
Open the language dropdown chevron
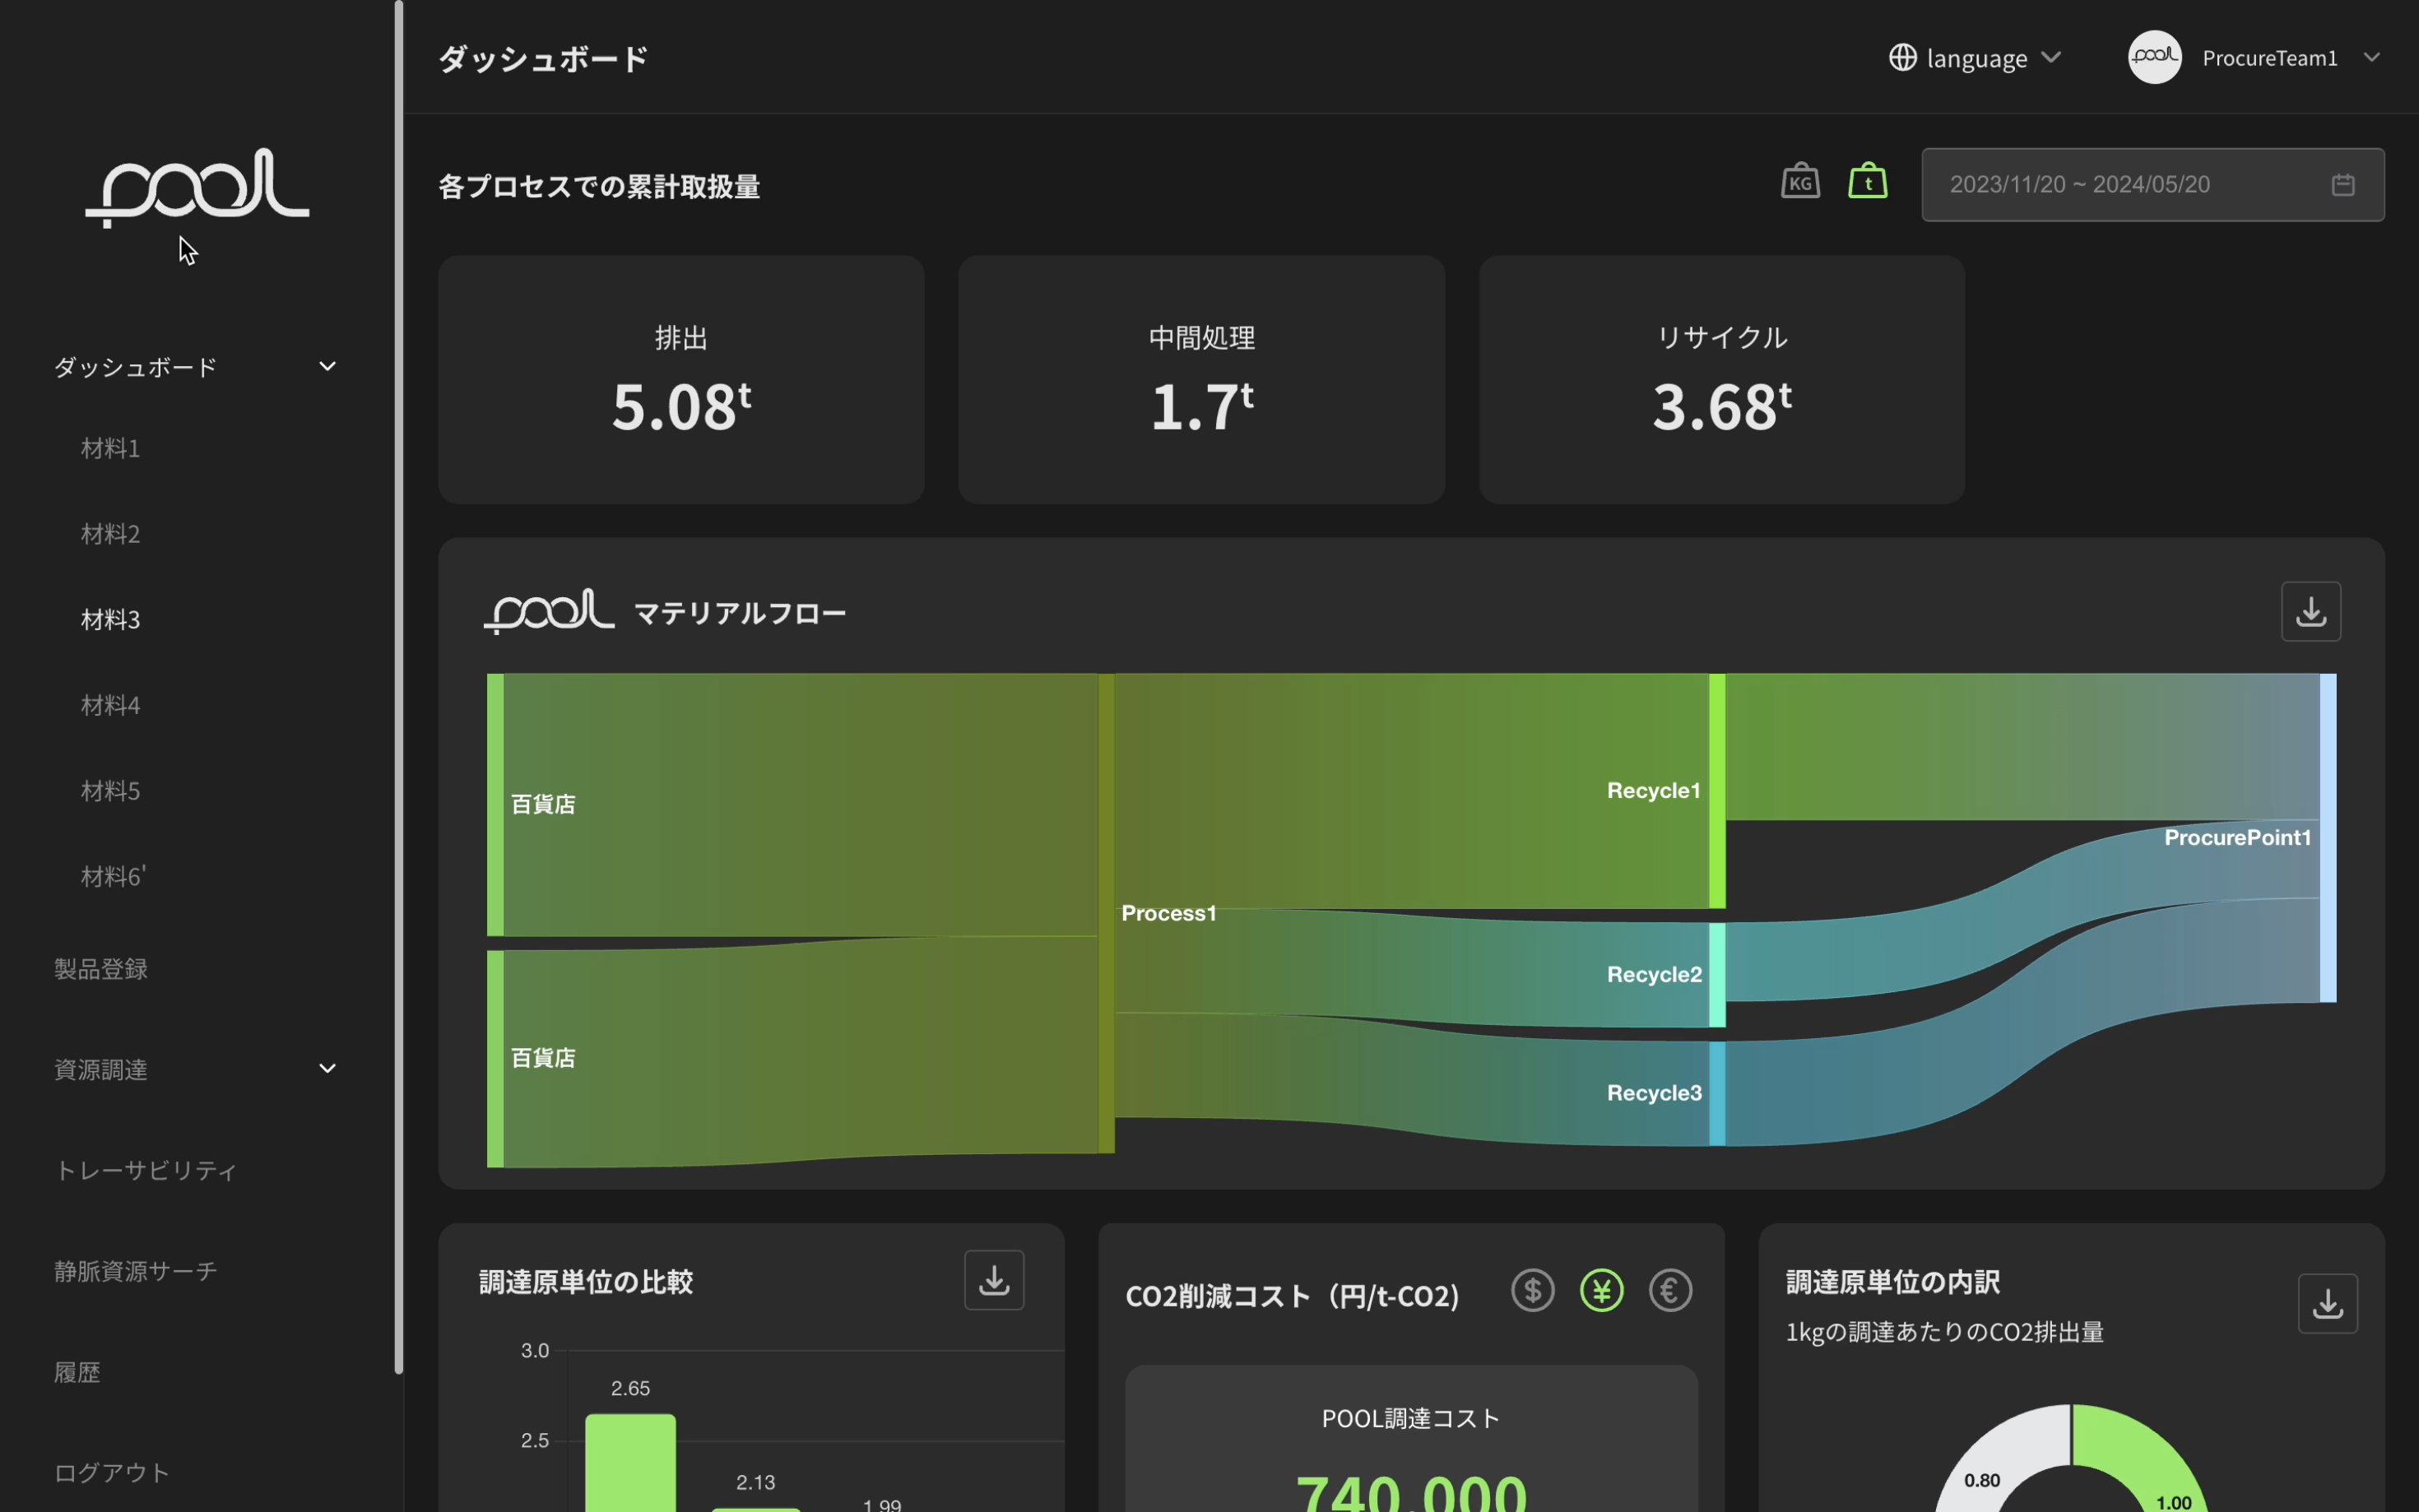pyautogui.click(x=2051, y=58)
